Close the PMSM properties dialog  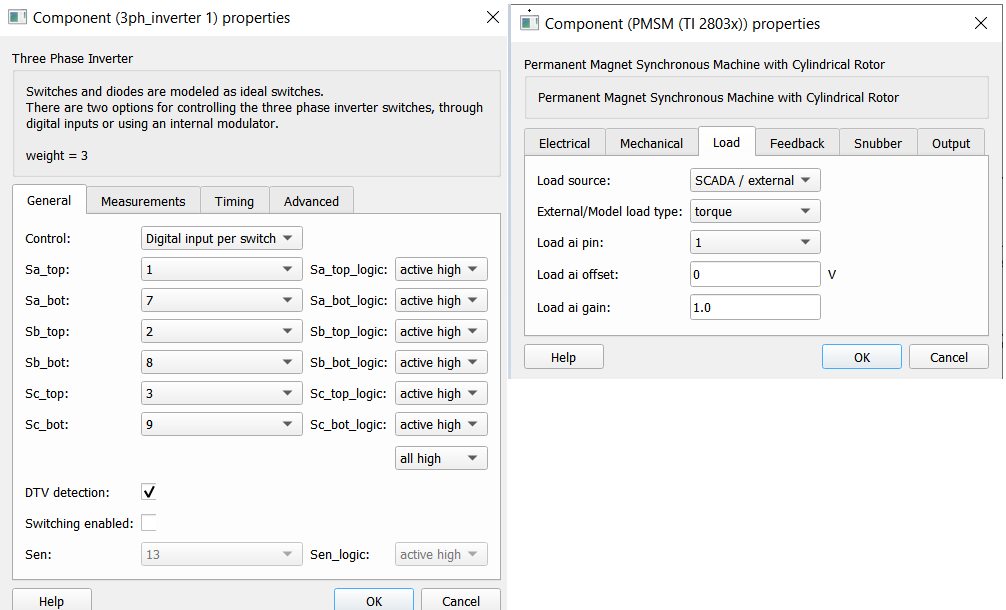980,23
